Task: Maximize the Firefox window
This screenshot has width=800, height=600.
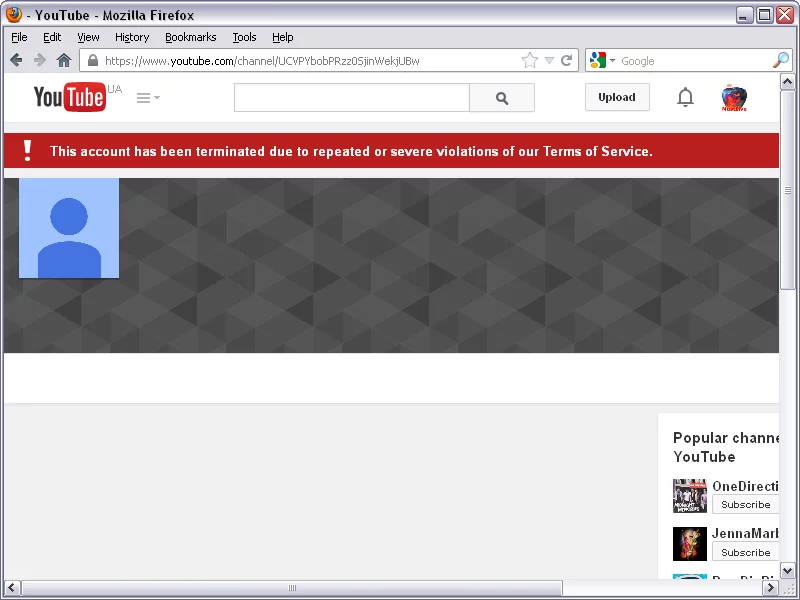Action: pyautogui.click(x=764, y=15)
